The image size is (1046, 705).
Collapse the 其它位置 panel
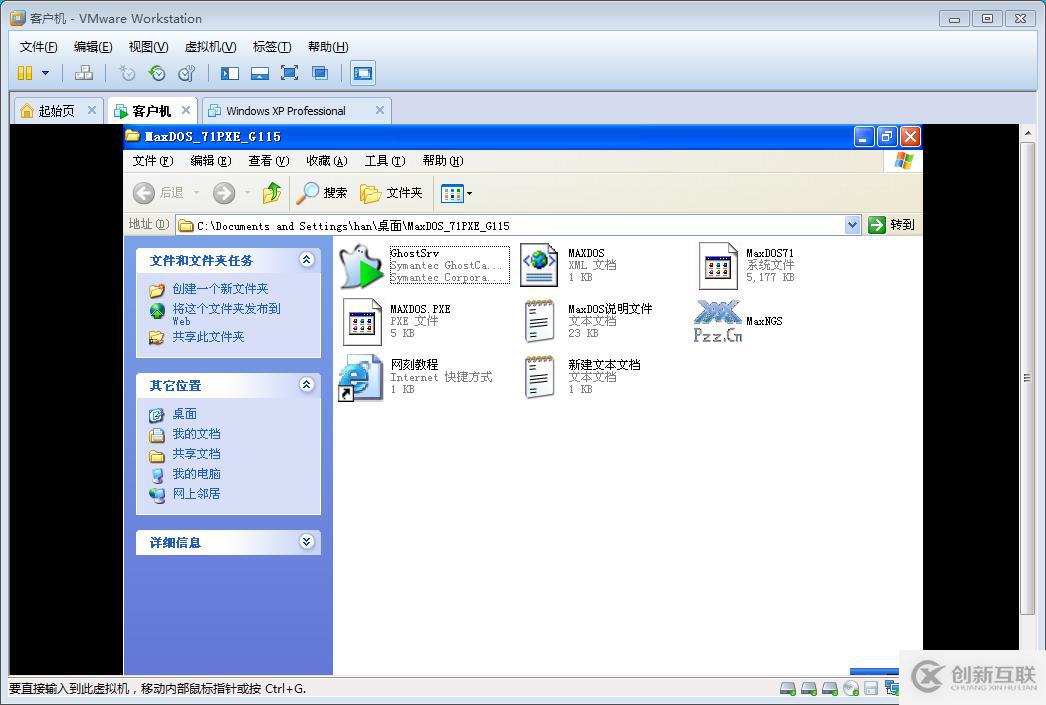click(306, 385)
